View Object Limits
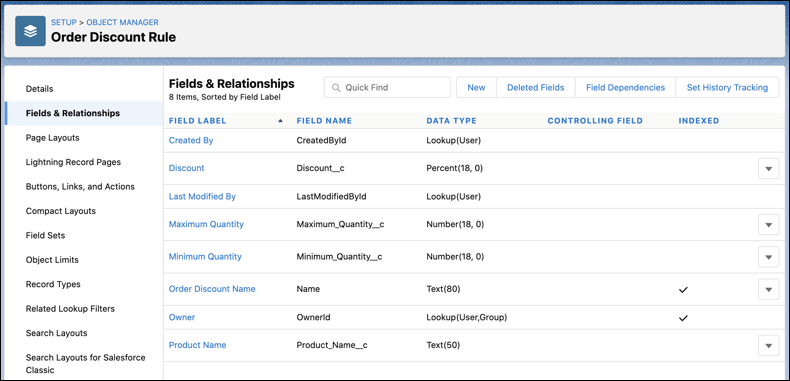 click(52, 260)
